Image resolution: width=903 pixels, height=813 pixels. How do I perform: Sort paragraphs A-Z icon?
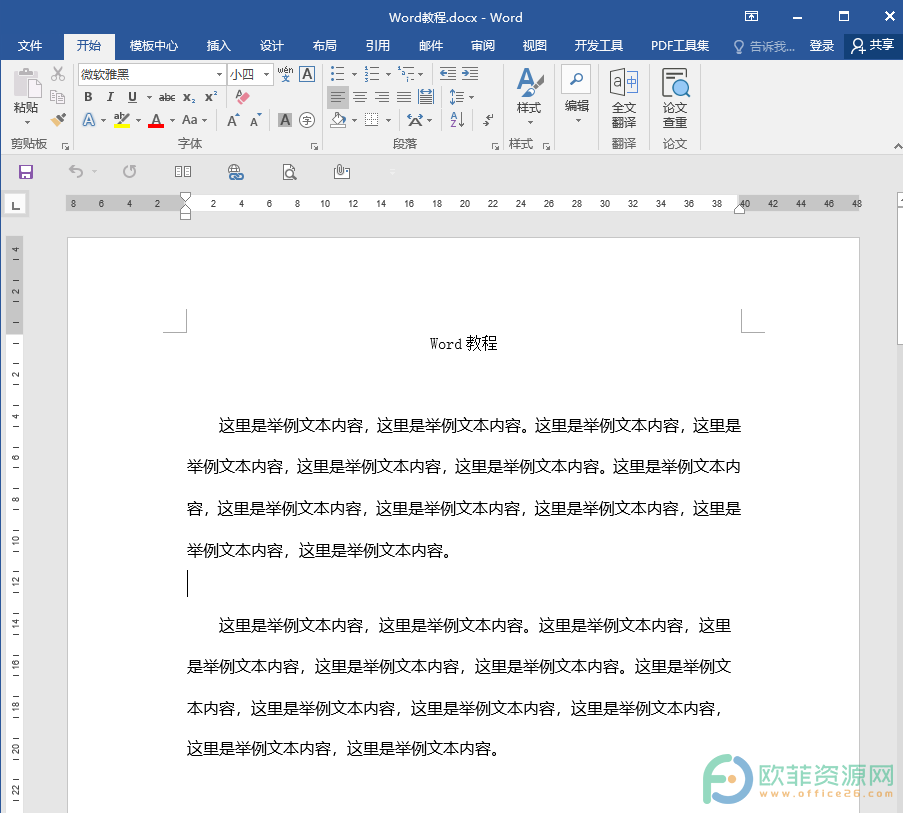tap(457, 120)
